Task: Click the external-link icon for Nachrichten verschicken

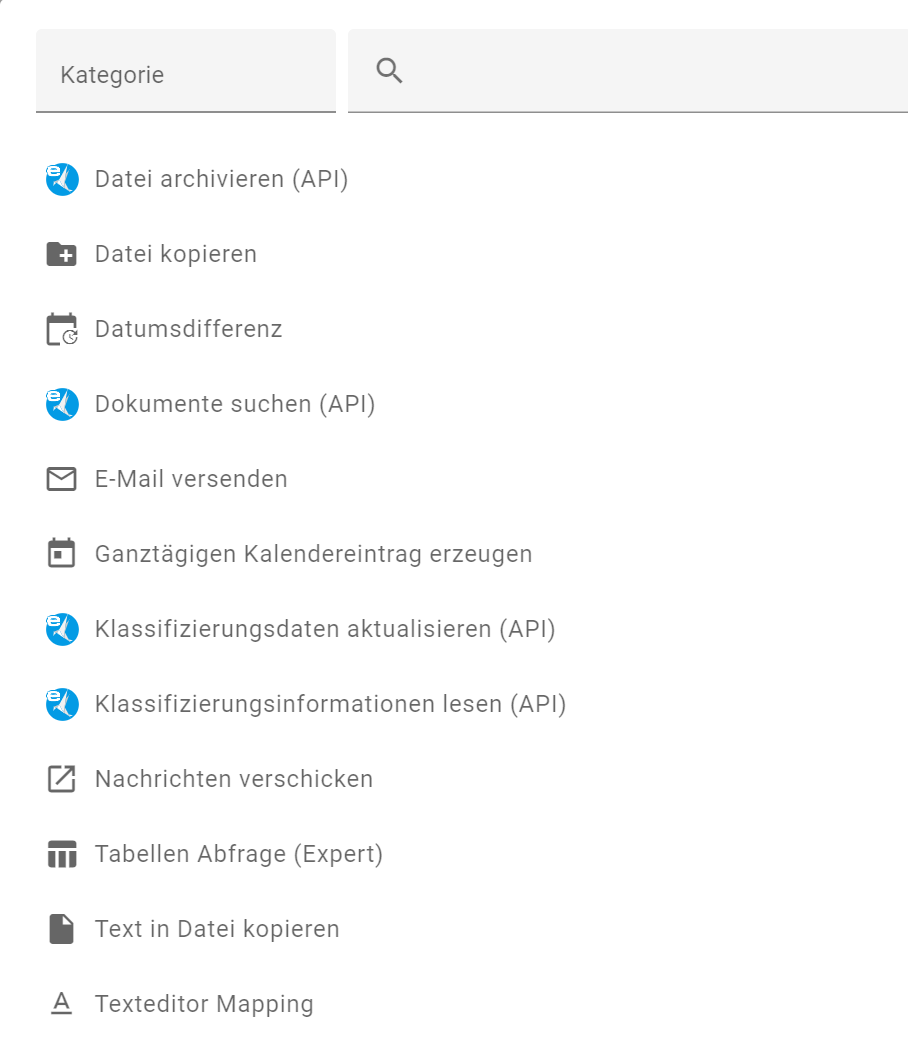Action: [62, 779]
